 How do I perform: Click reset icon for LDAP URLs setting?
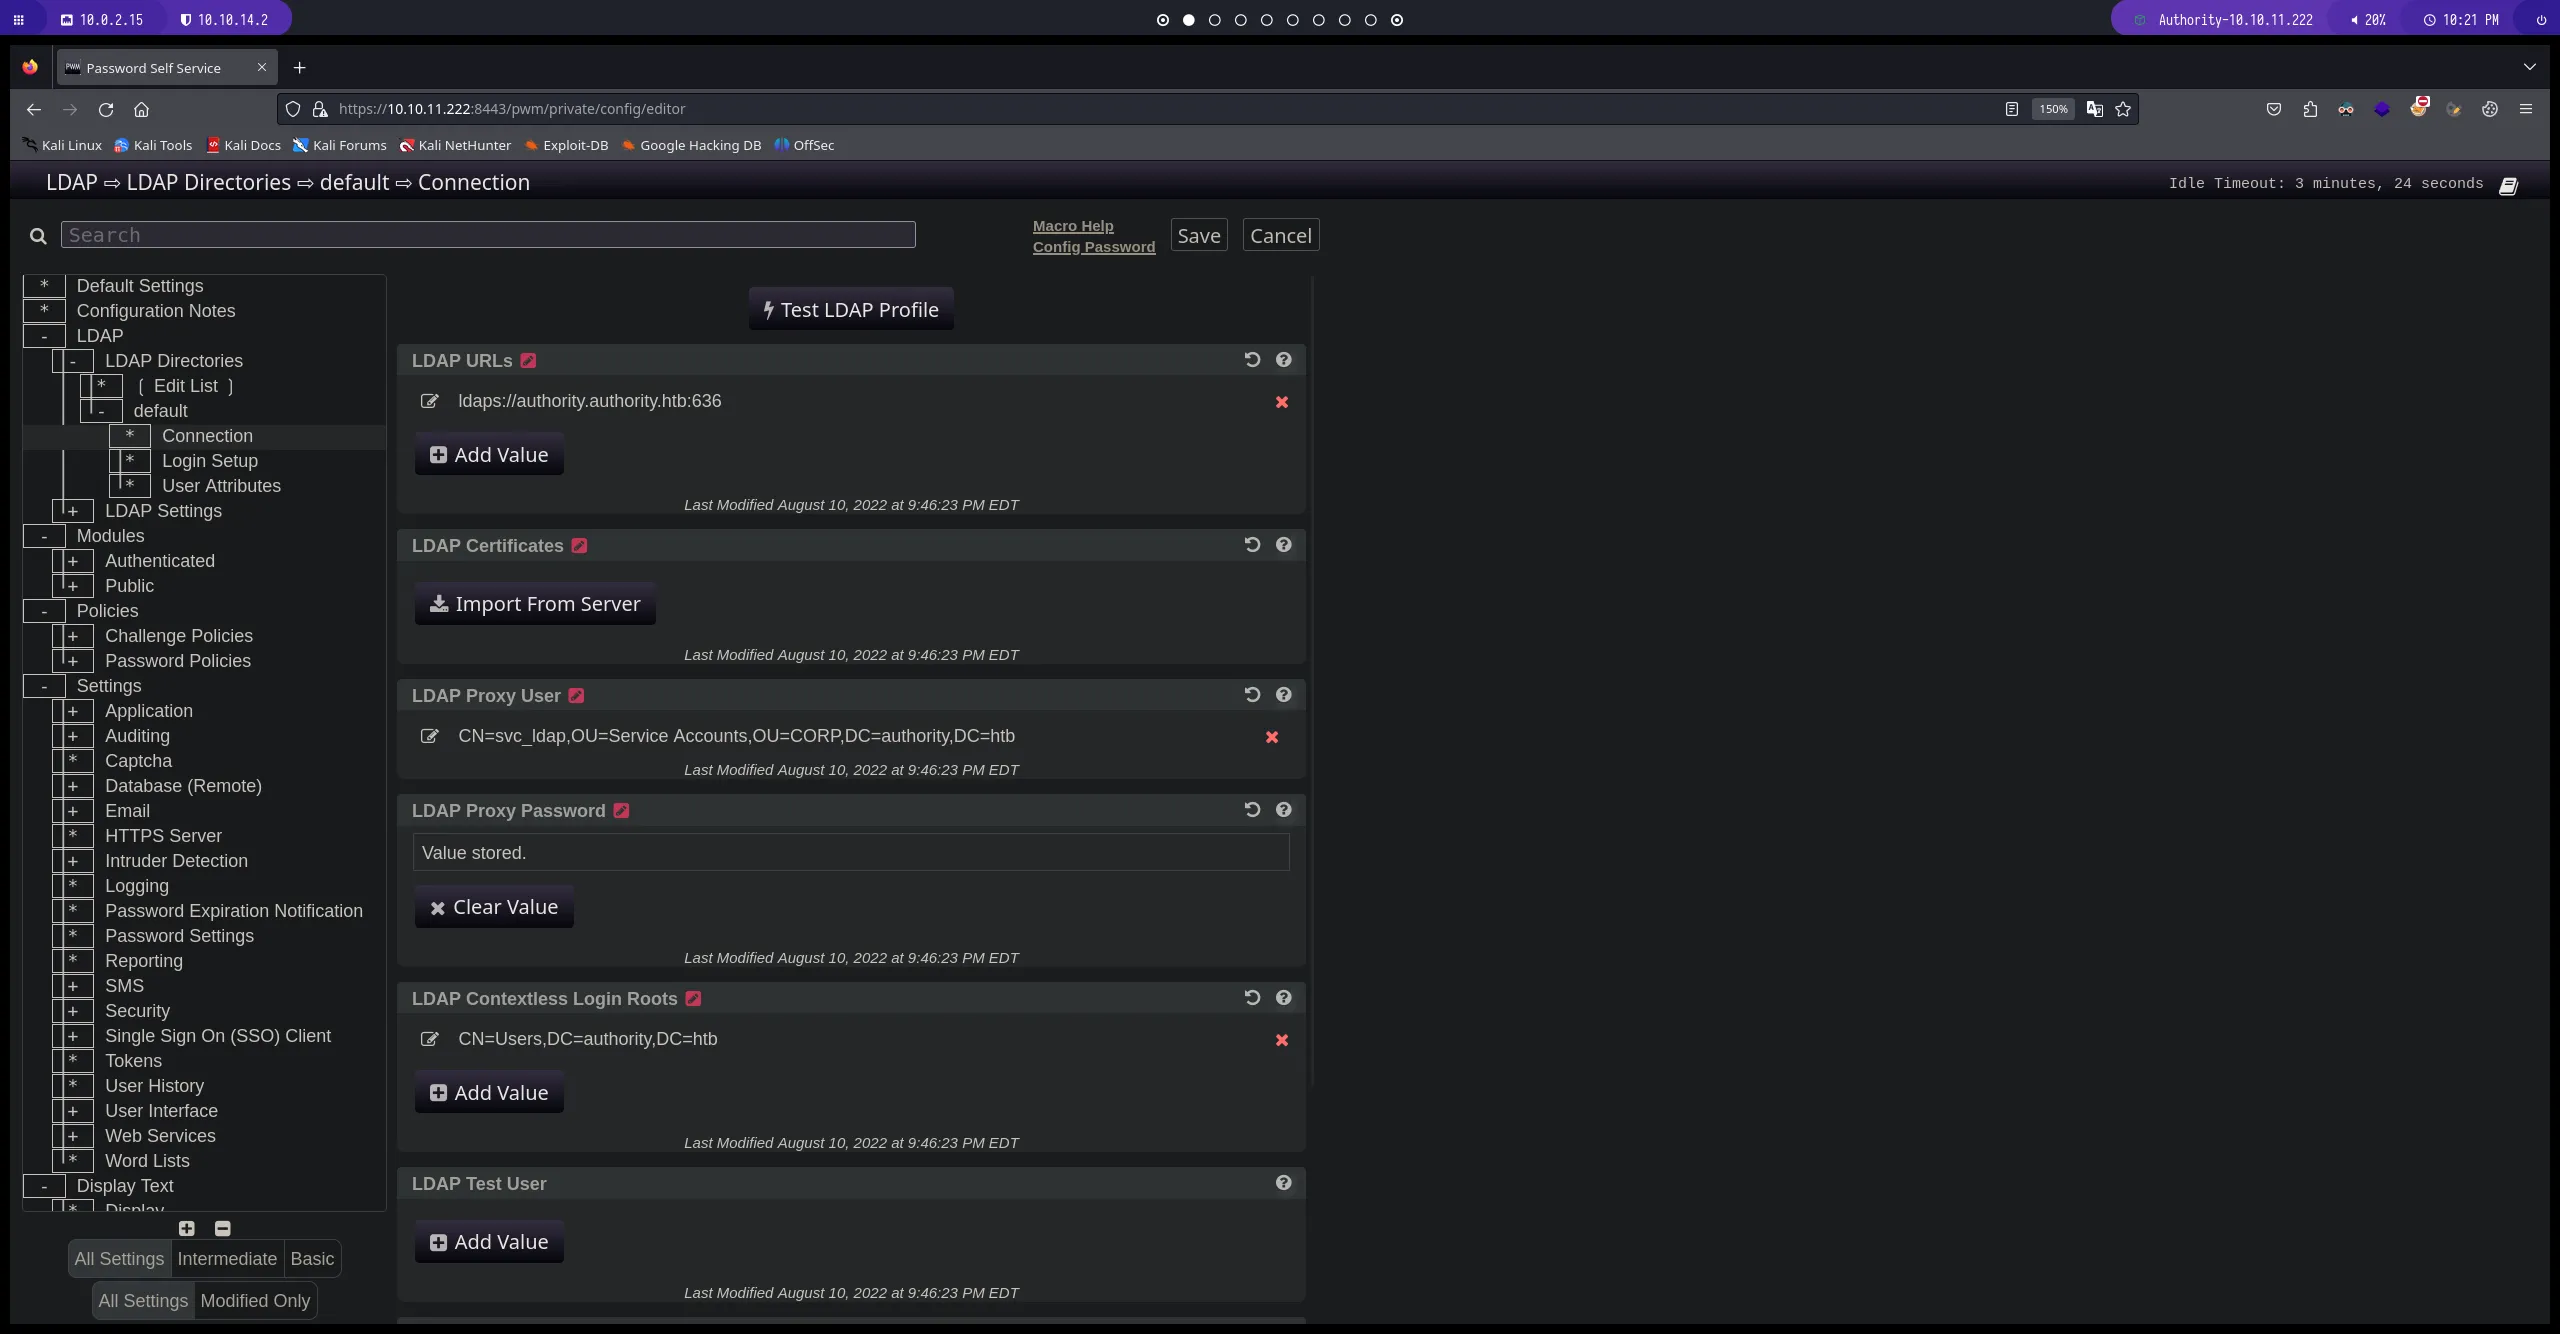pyautogui.click(x=1252, y=360)
